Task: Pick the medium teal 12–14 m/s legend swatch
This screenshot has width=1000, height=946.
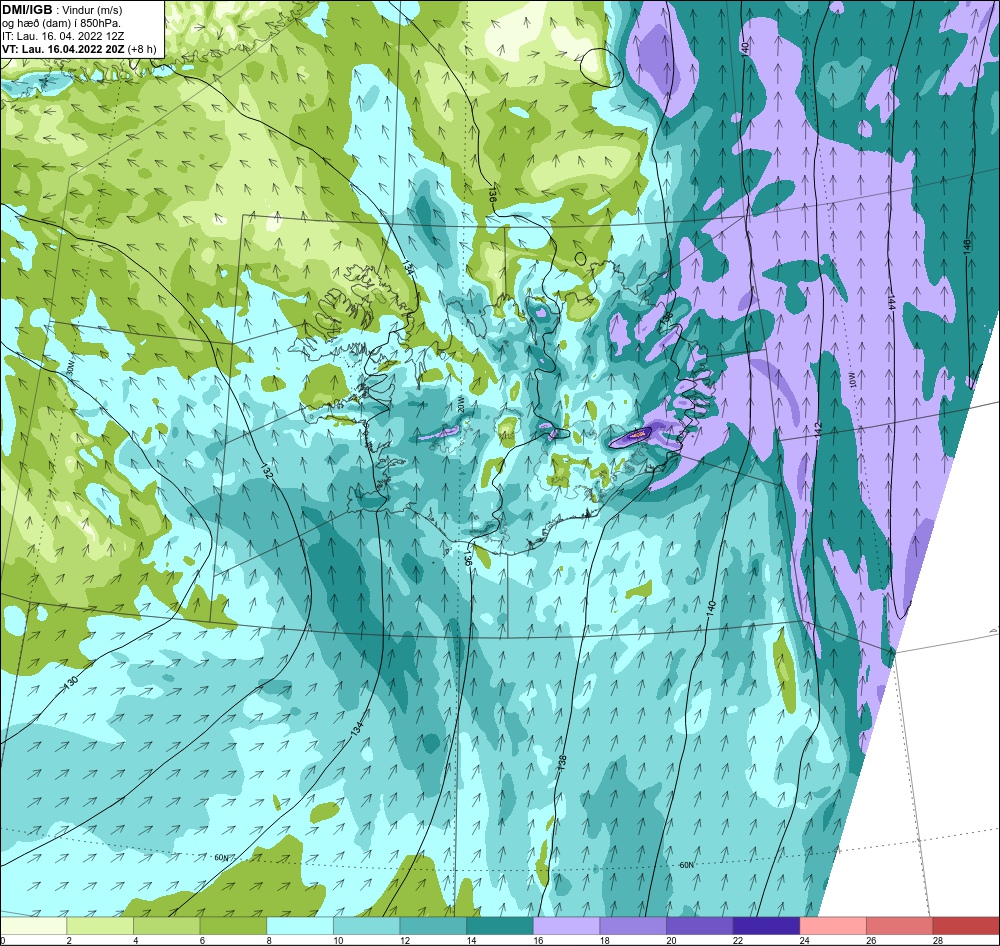Action: click(433, 926)
